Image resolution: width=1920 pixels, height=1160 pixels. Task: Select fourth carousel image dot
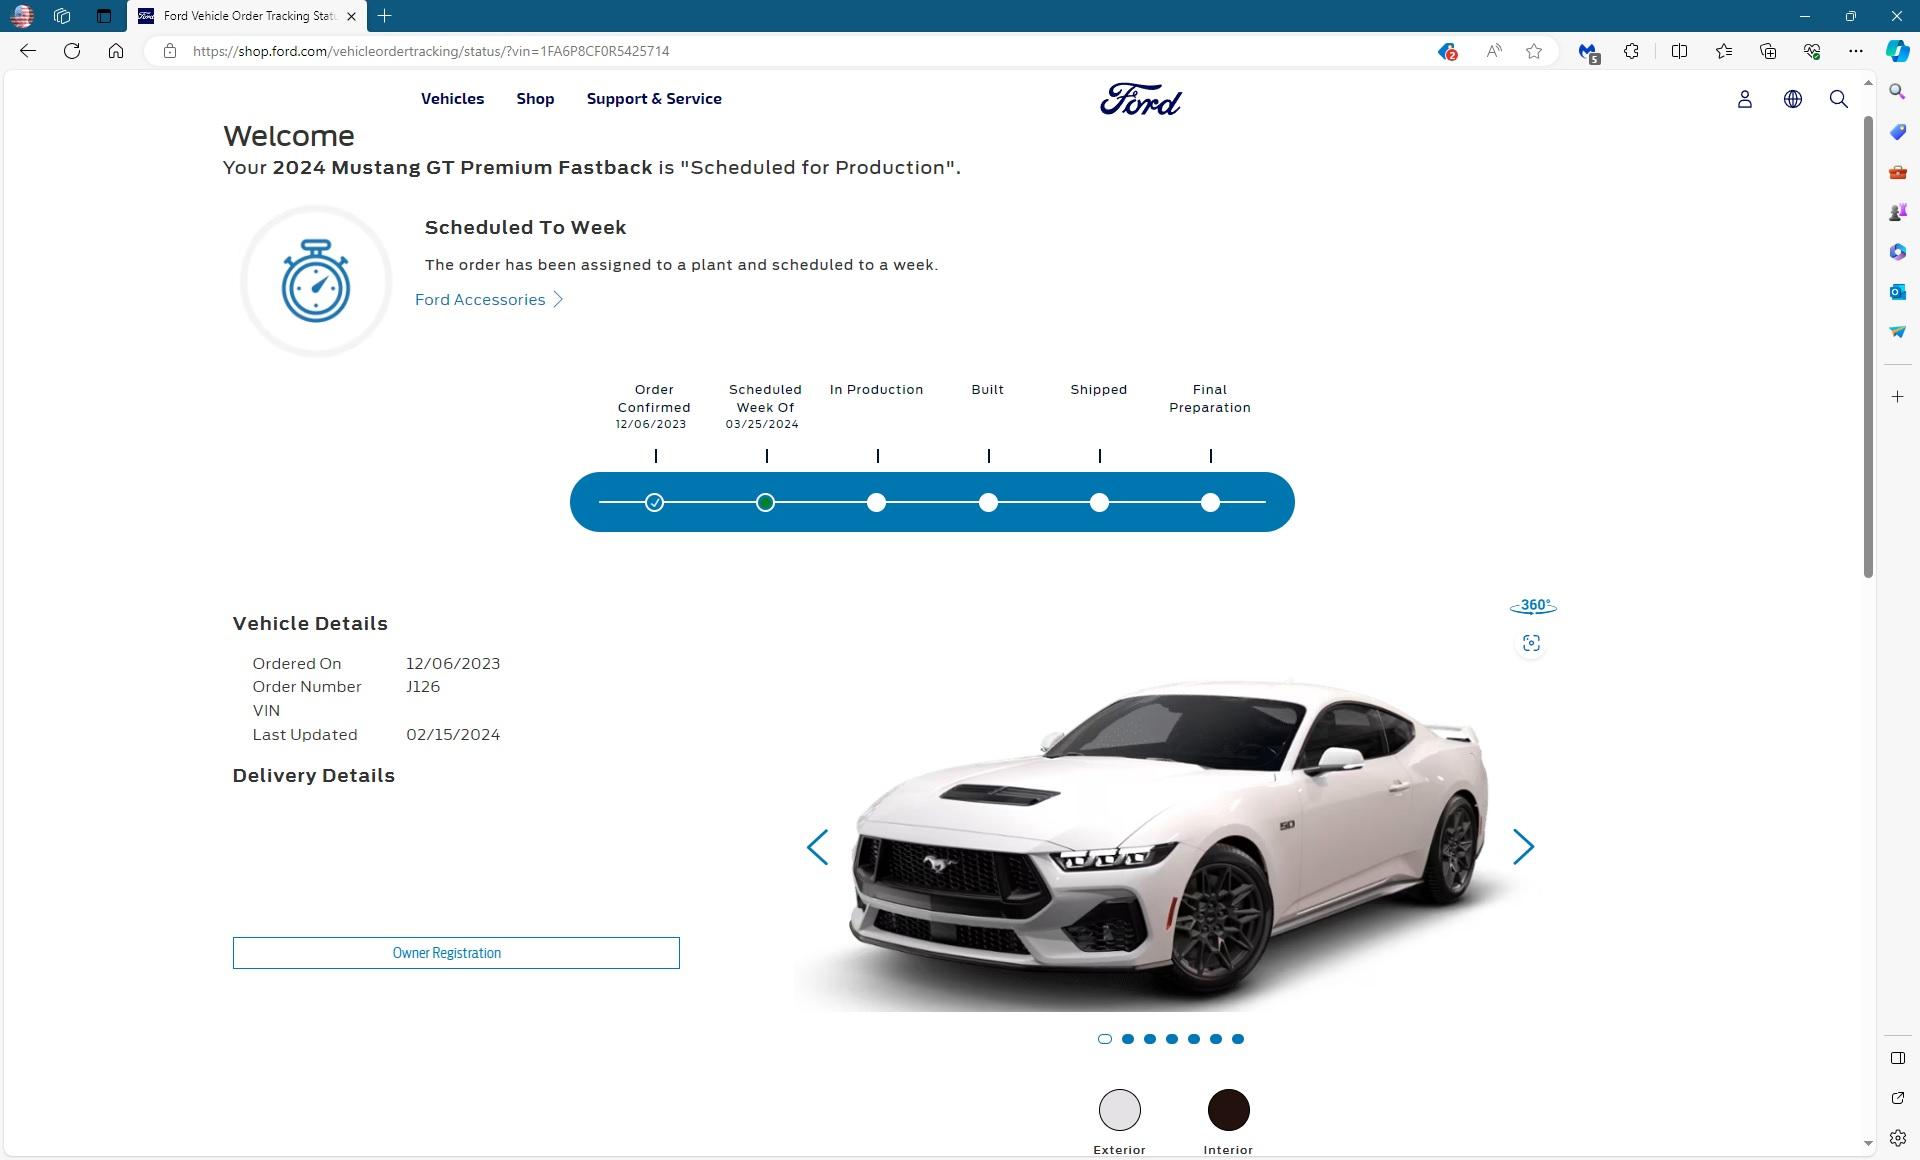[x=1172, y=1039]
